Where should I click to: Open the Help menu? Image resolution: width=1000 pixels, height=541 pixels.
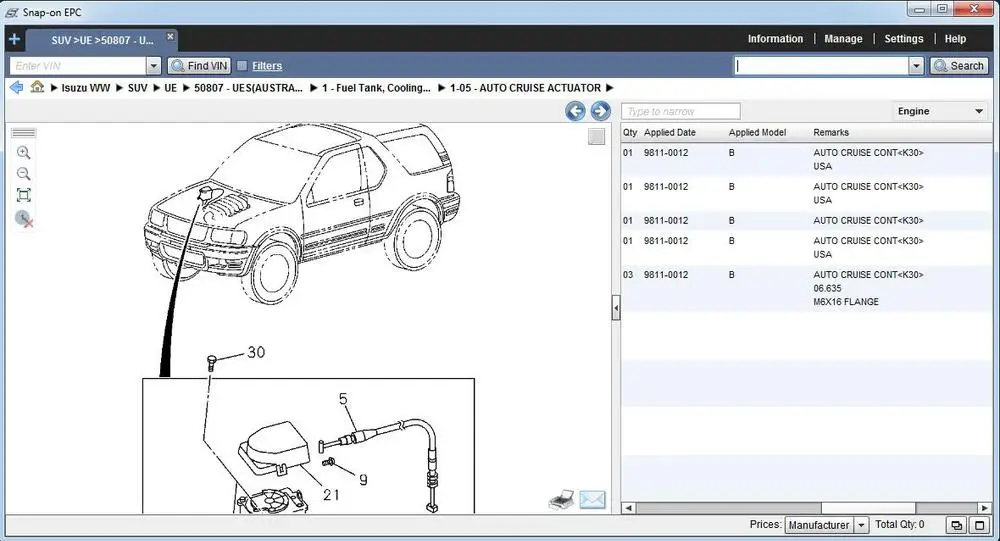(x=955, y=39)
